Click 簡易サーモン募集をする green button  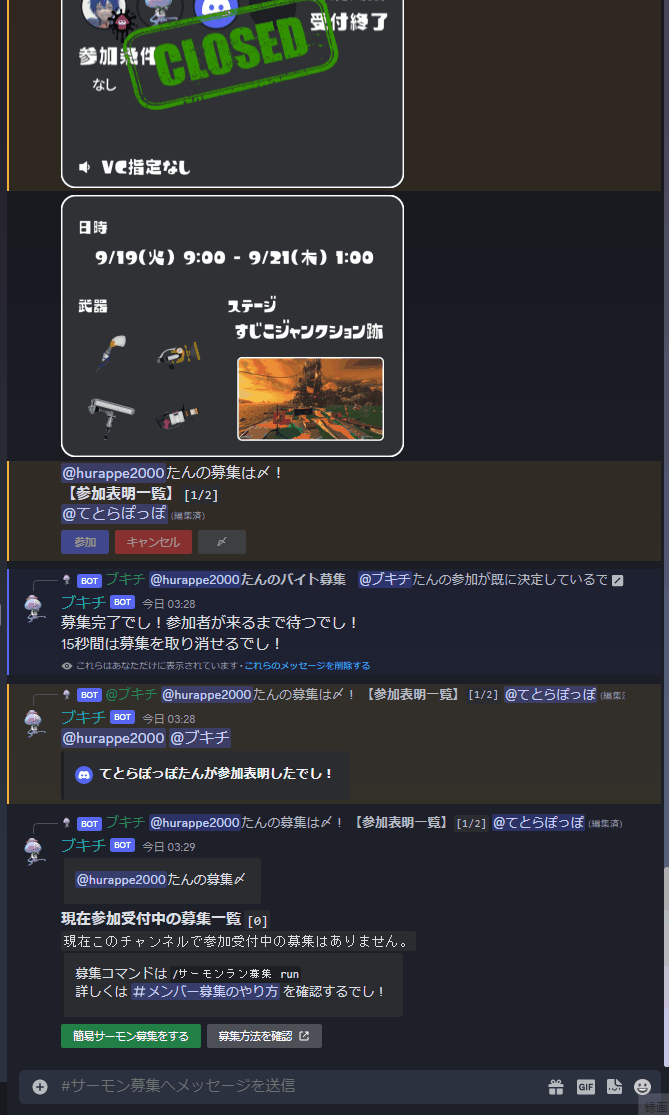[x=131, y=1036]
